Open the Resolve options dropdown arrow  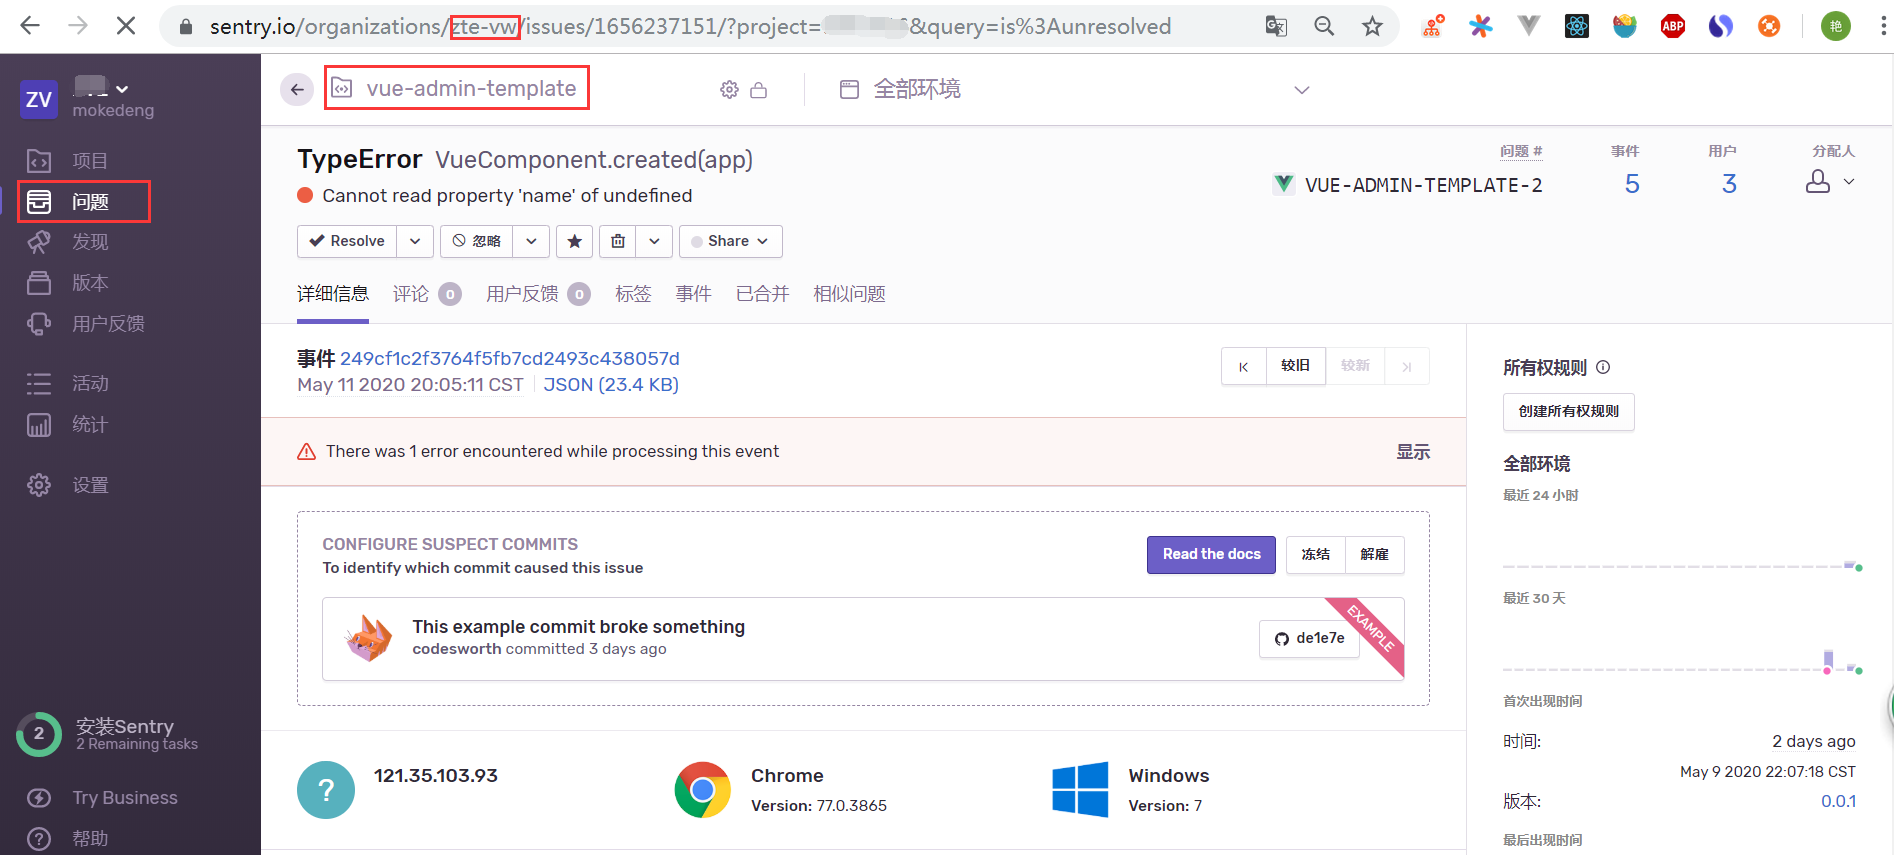point(415,241)
